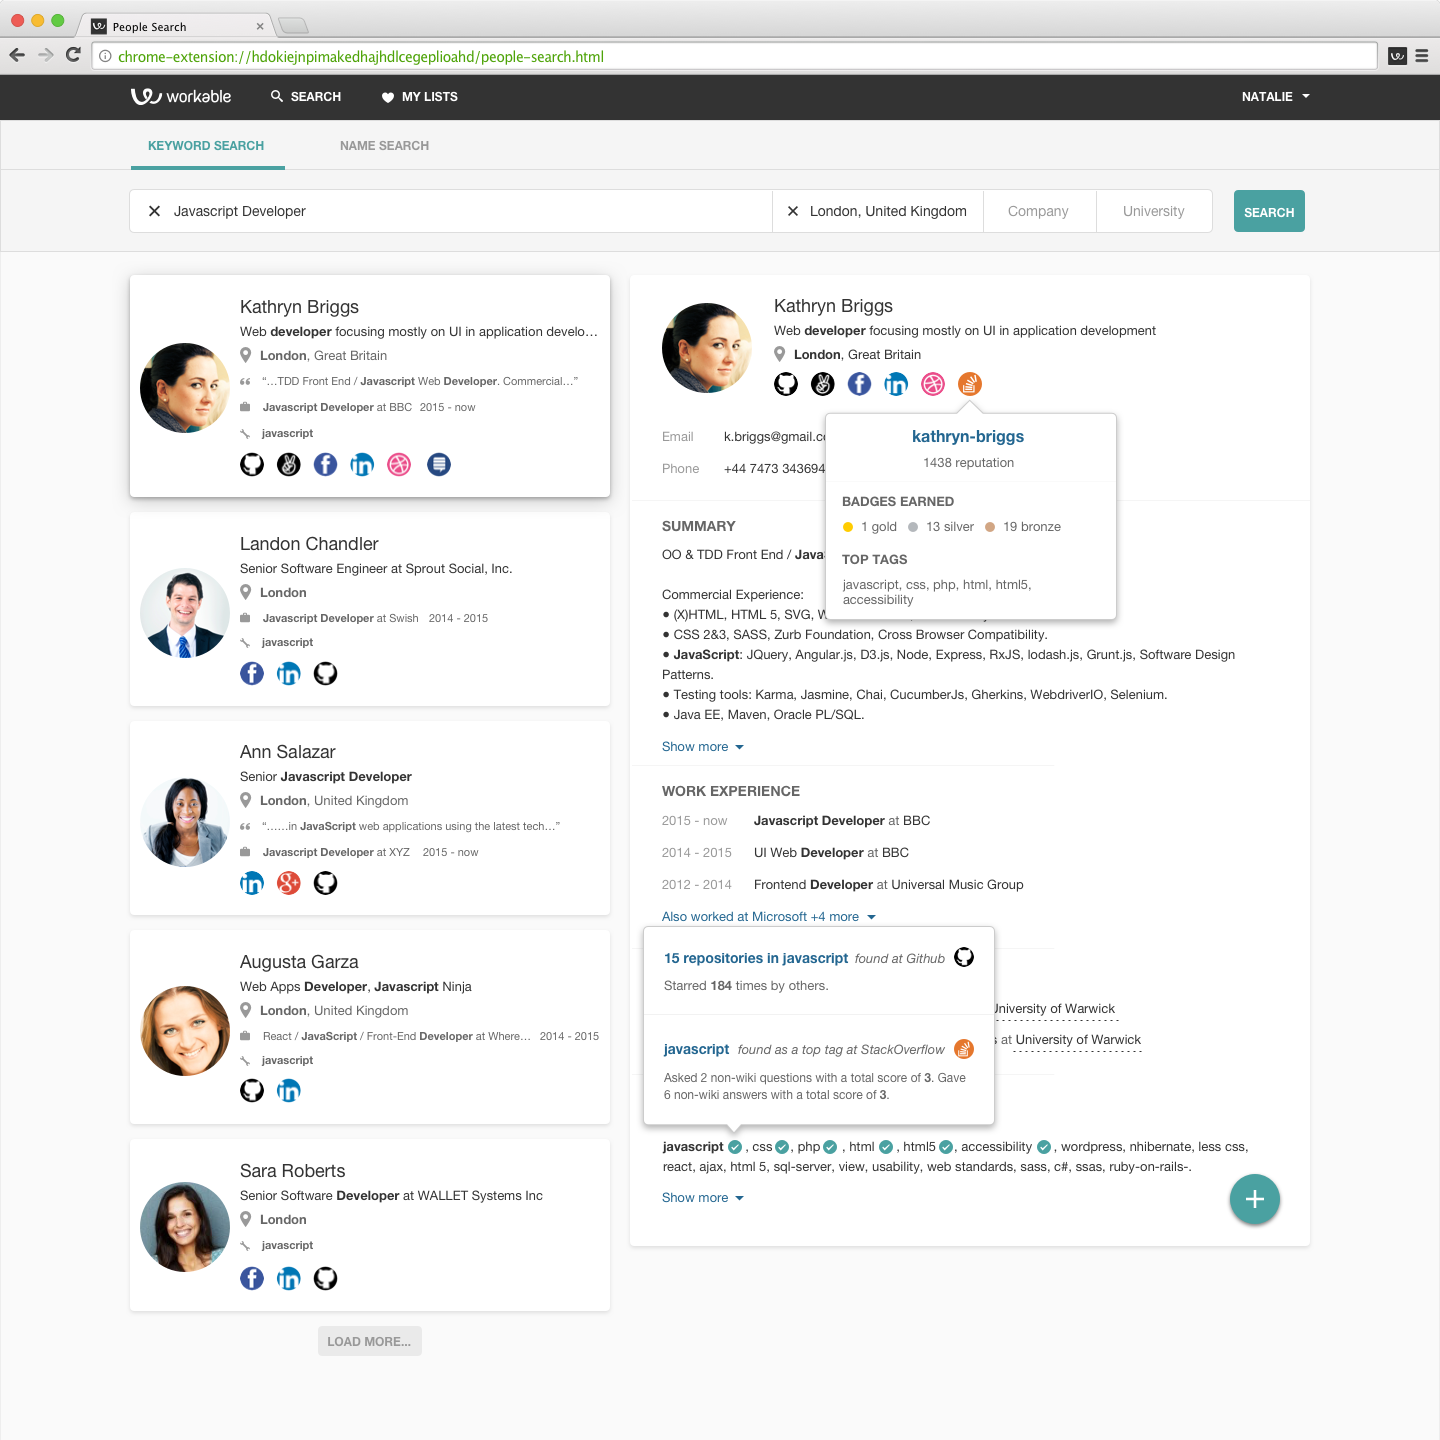
Task: Open the kathryn-briggs Stack Overflow profile link
Action: coord(967,437)
